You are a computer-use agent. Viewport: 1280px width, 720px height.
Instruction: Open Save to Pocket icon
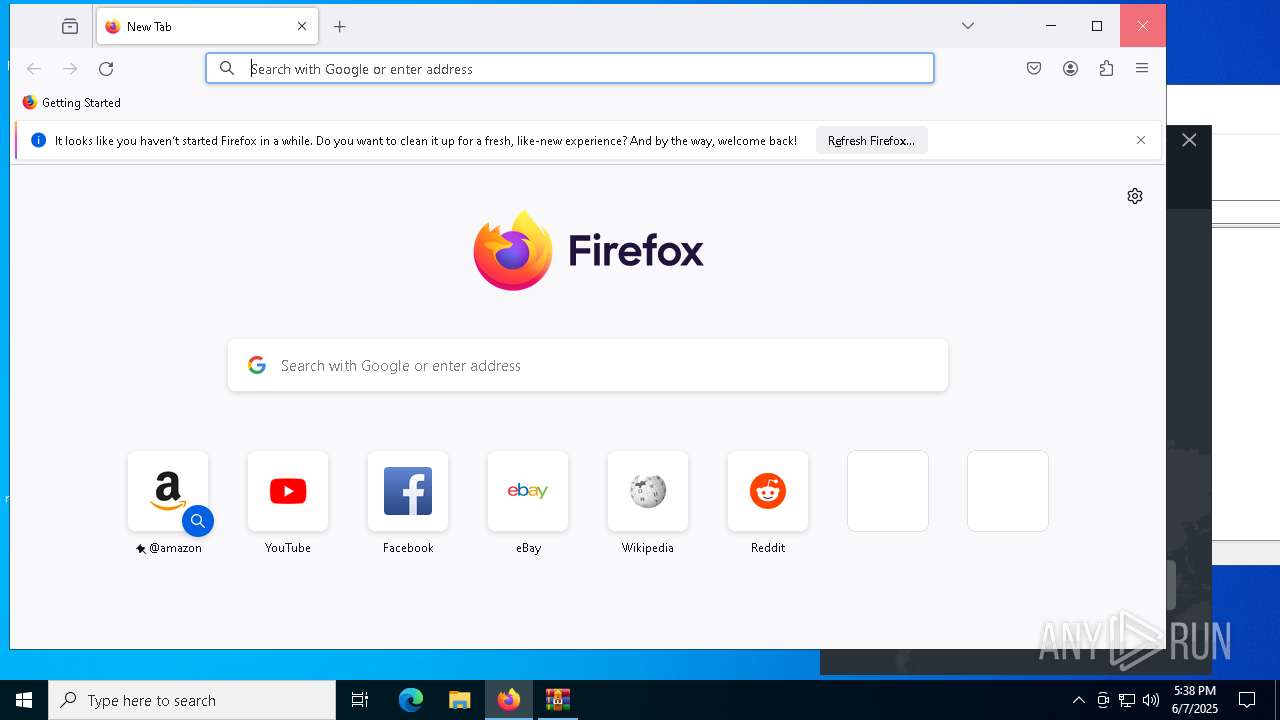1034,69
